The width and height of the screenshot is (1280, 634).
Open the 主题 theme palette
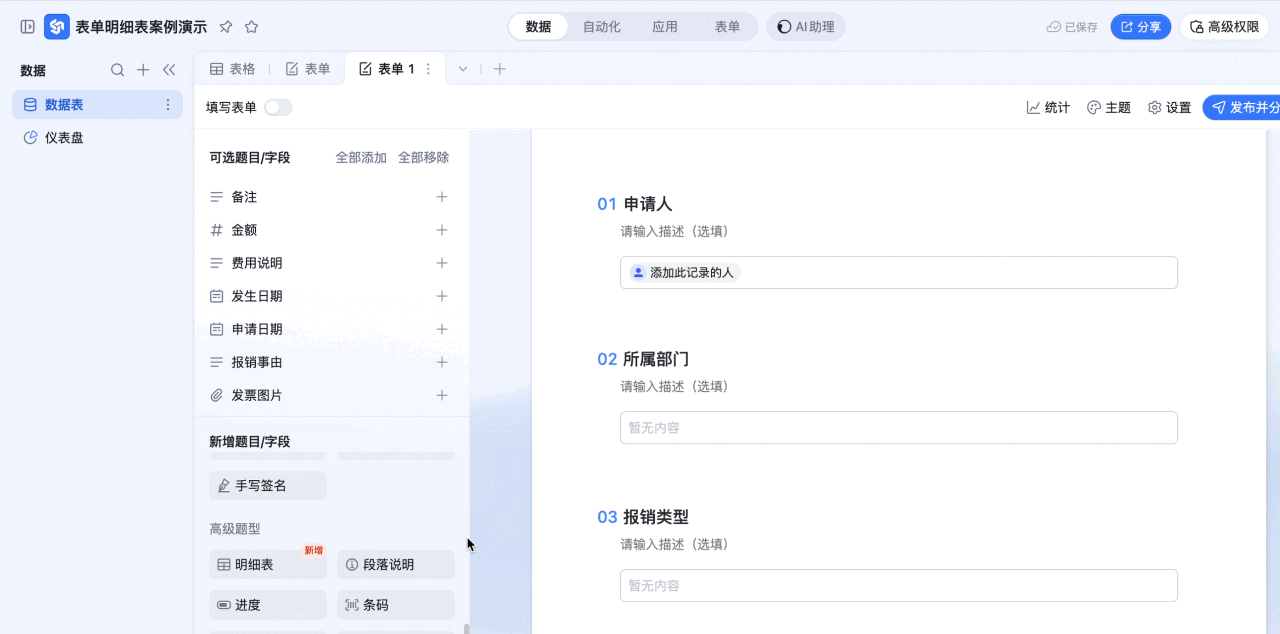1108,107
